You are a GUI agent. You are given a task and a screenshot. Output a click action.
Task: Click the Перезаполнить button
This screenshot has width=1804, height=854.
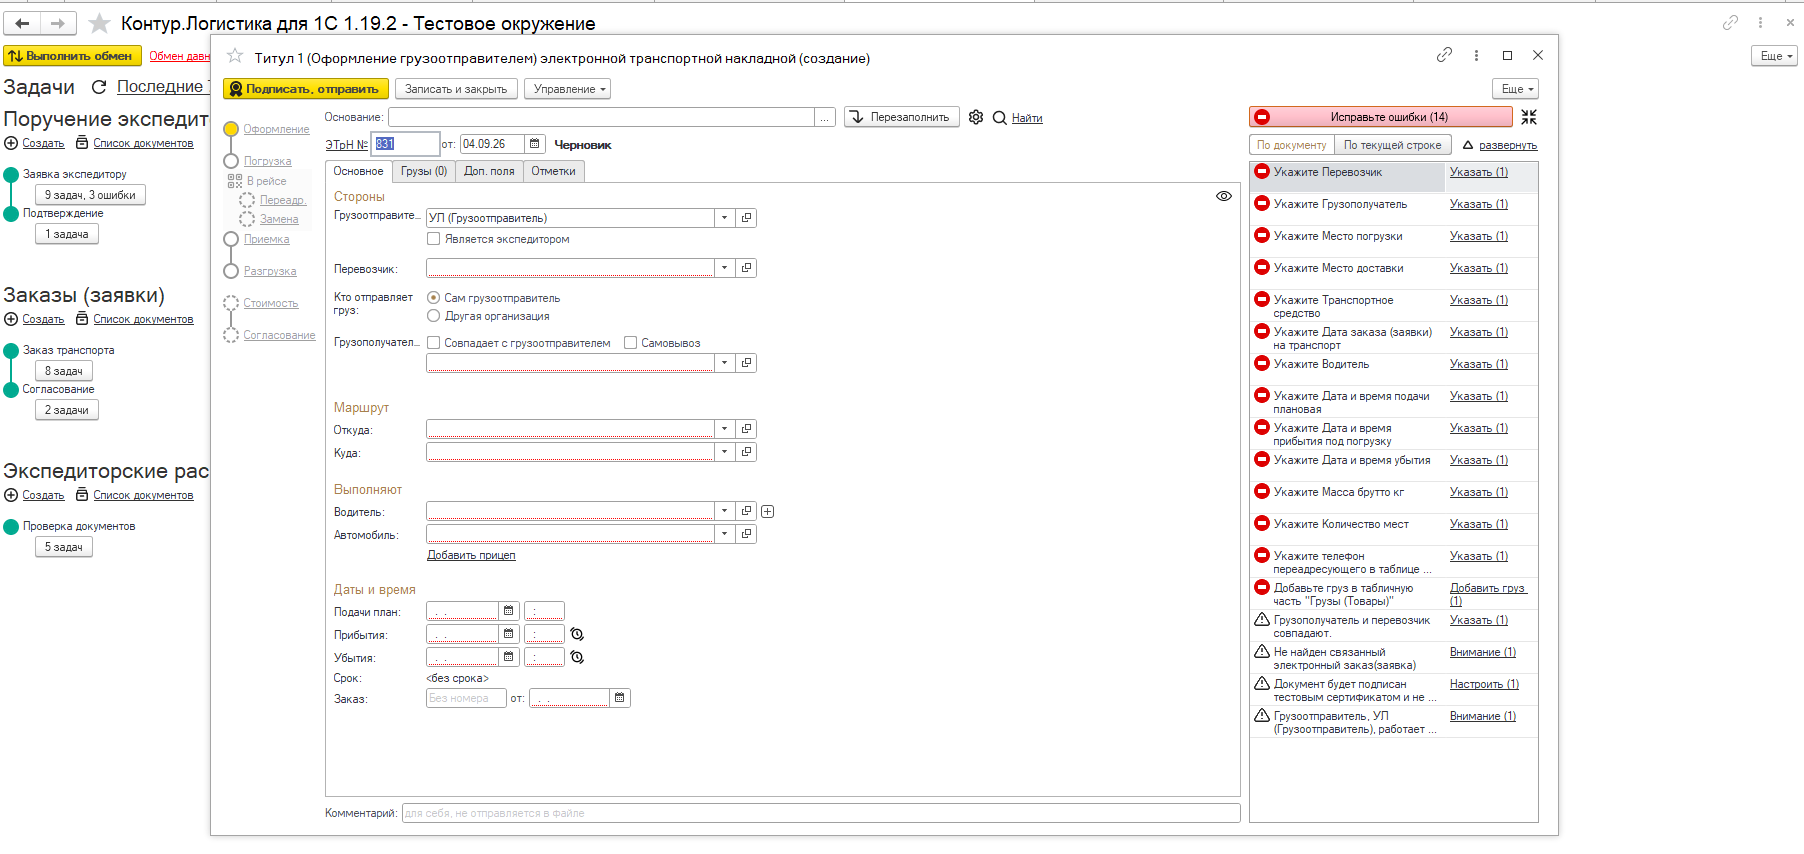pyautogui.click(x=902, y=117)
